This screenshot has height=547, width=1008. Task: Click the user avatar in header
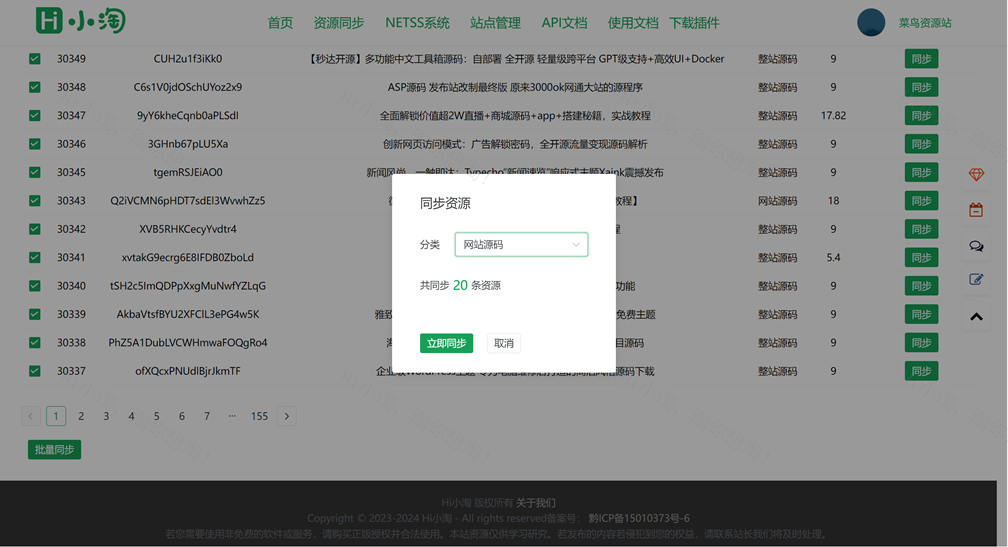click(871, 22)
